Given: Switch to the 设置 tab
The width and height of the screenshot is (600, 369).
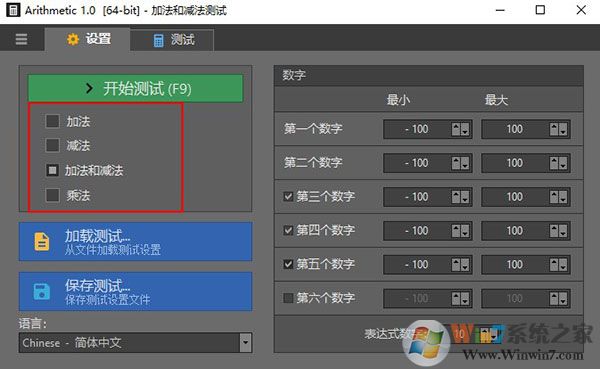Looking at the screenshot, I should click(88, 39).
